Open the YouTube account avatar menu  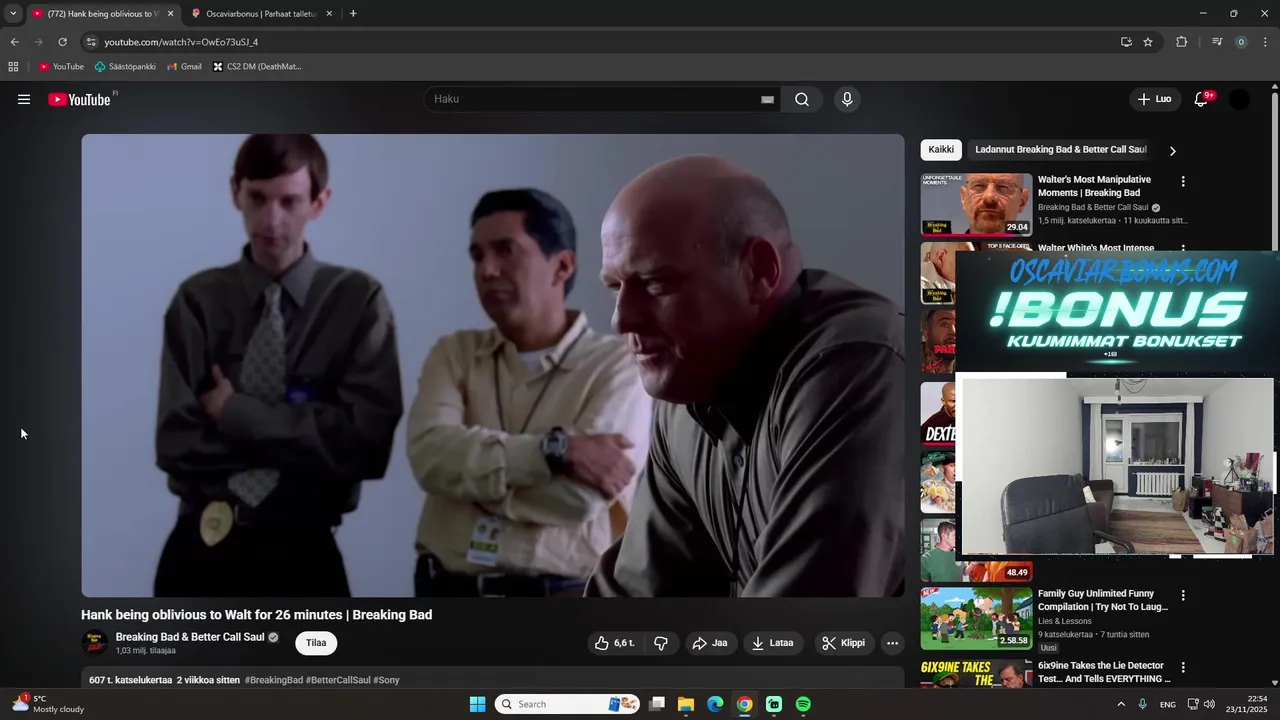(x=1239, y=99)
